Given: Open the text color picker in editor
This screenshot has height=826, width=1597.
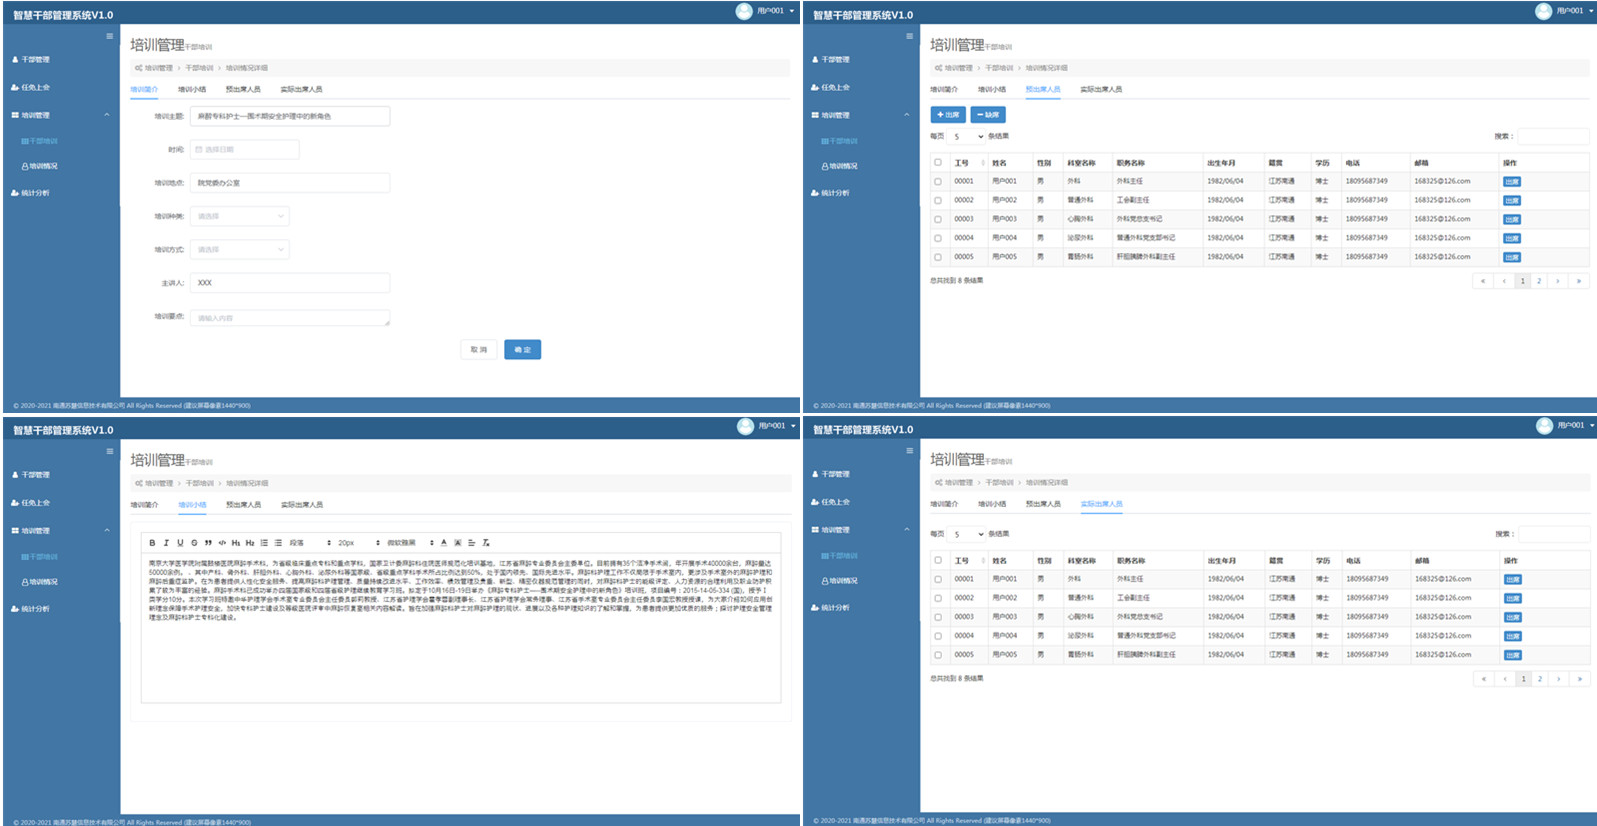Looking at the screenshot, I should point(444,543).
